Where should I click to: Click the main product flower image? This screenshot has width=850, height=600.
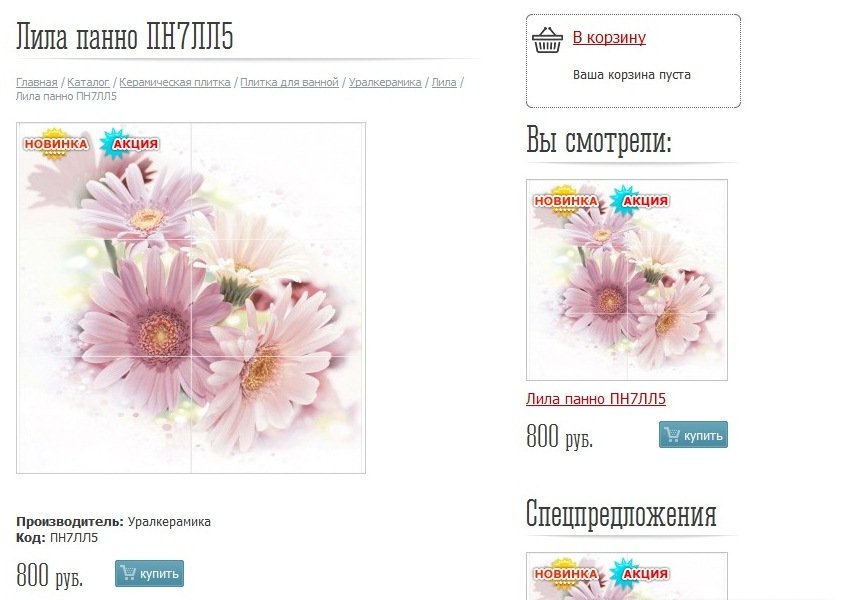click(191, 298)
